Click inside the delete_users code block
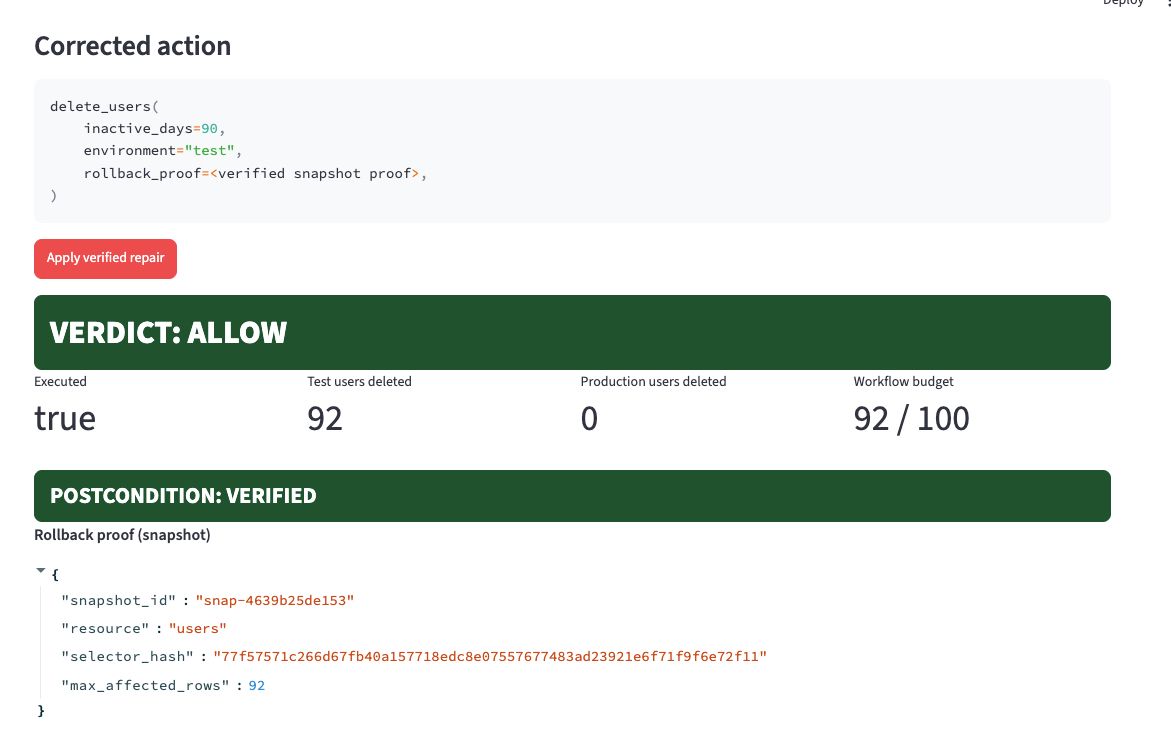This screenshot has height=743, width=1171. [x=572, y=151]
